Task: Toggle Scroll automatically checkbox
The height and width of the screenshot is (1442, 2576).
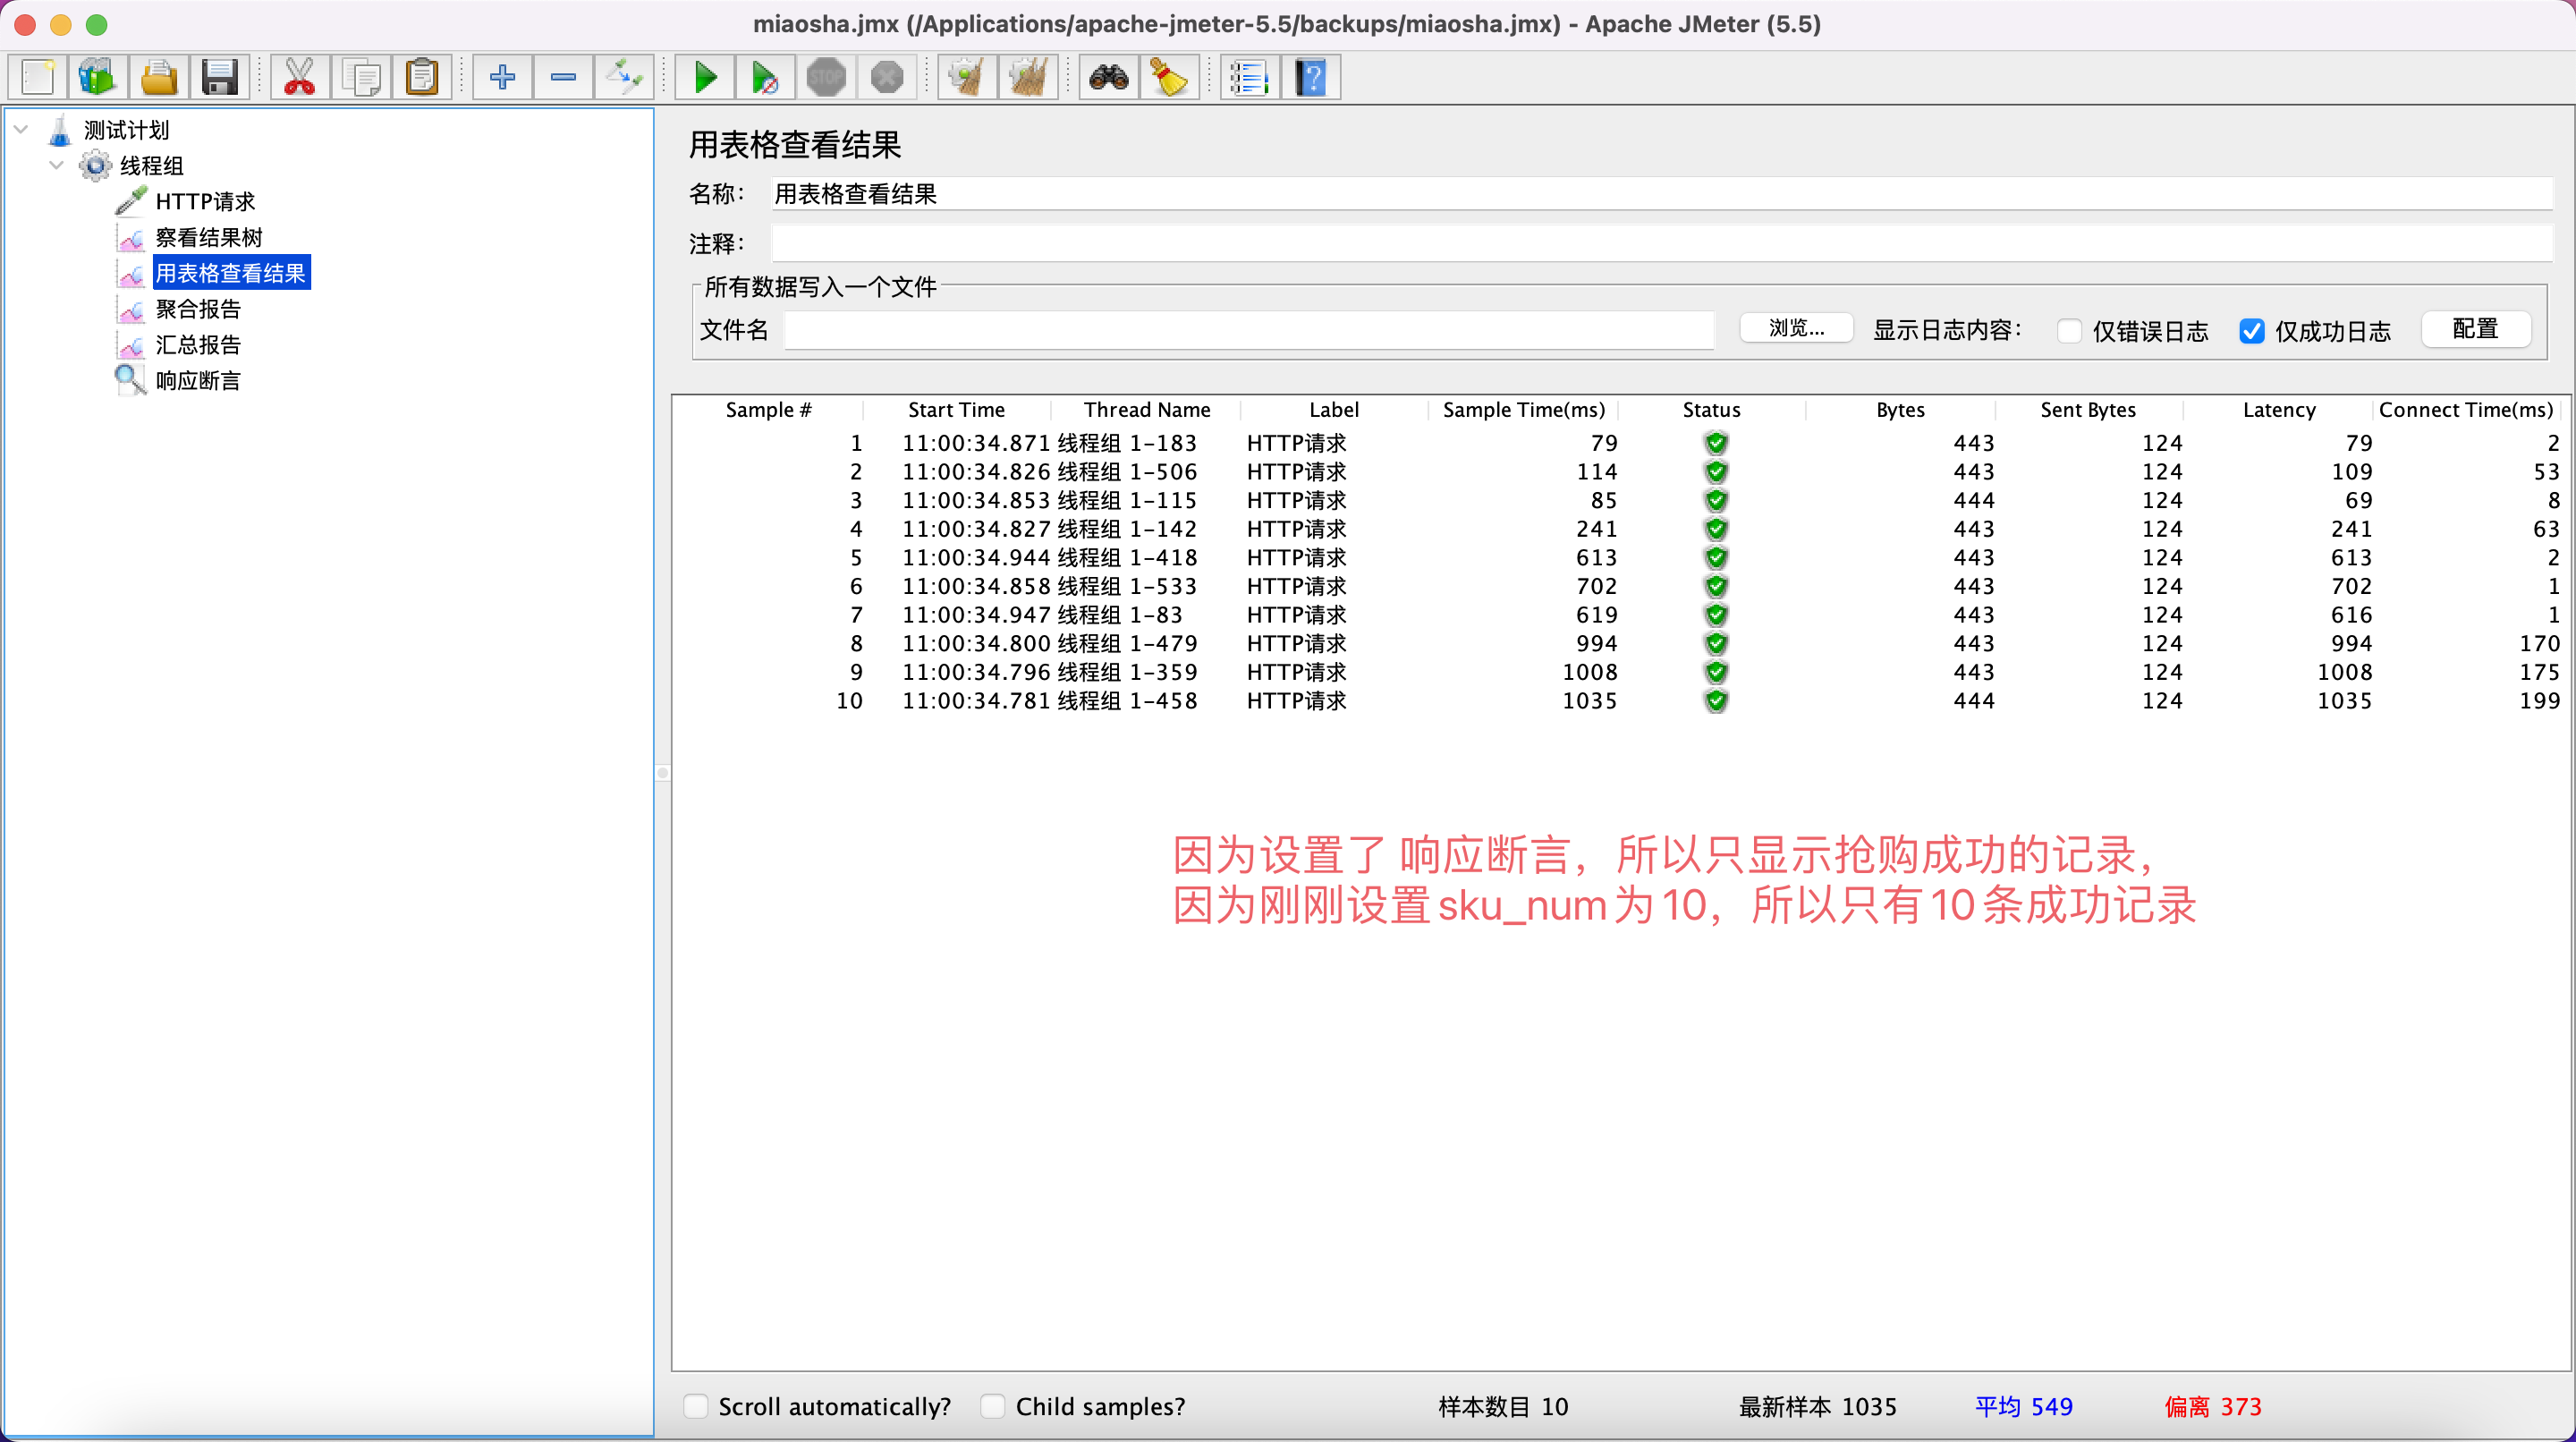Action: point(695,1406)
